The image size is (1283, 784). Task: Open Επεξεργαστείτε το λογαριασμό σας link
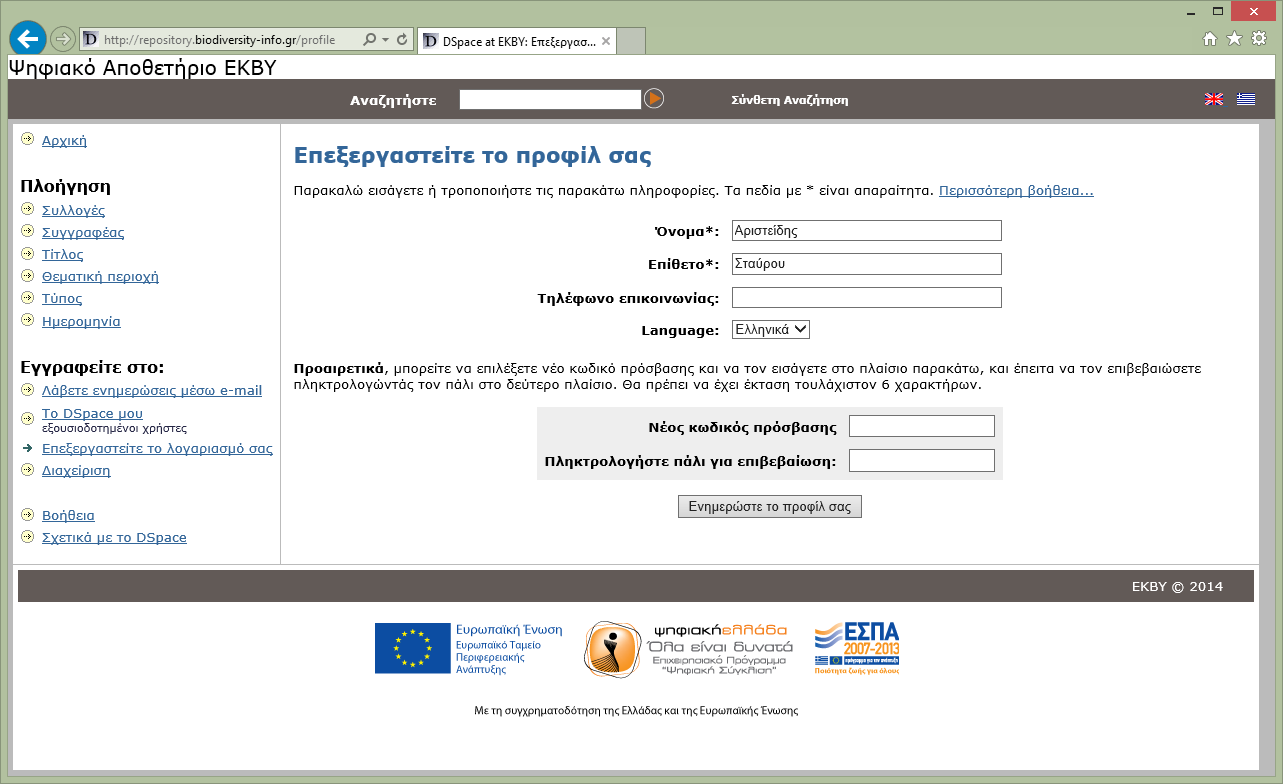click(157, 448)
